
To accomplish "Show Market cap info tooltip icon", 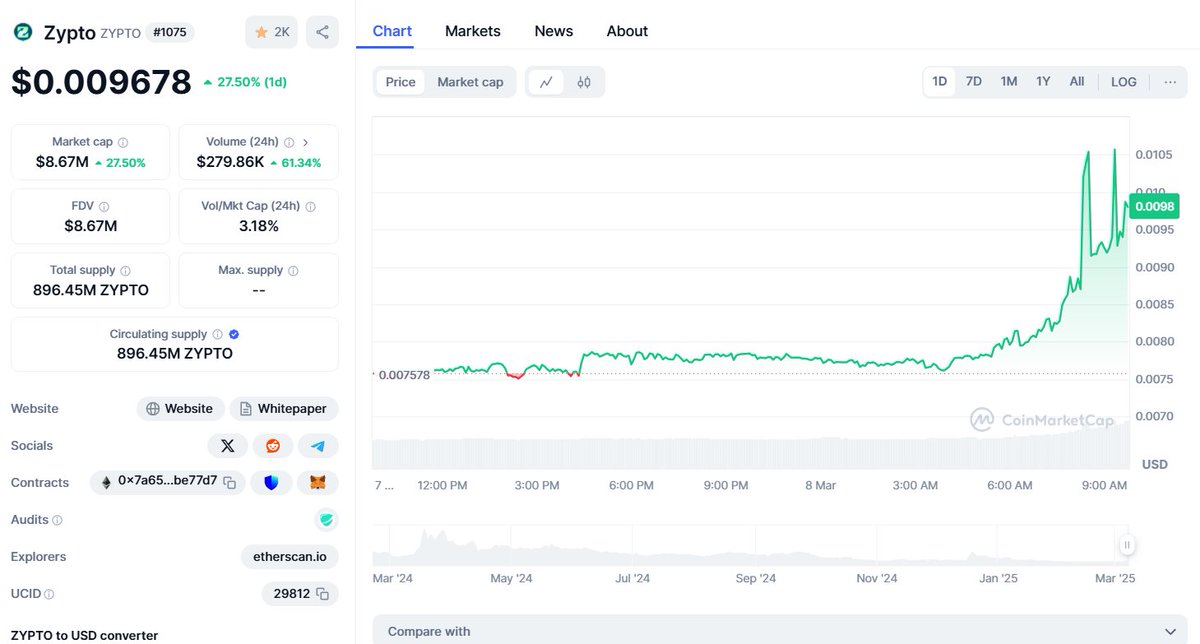I will 123,143.
